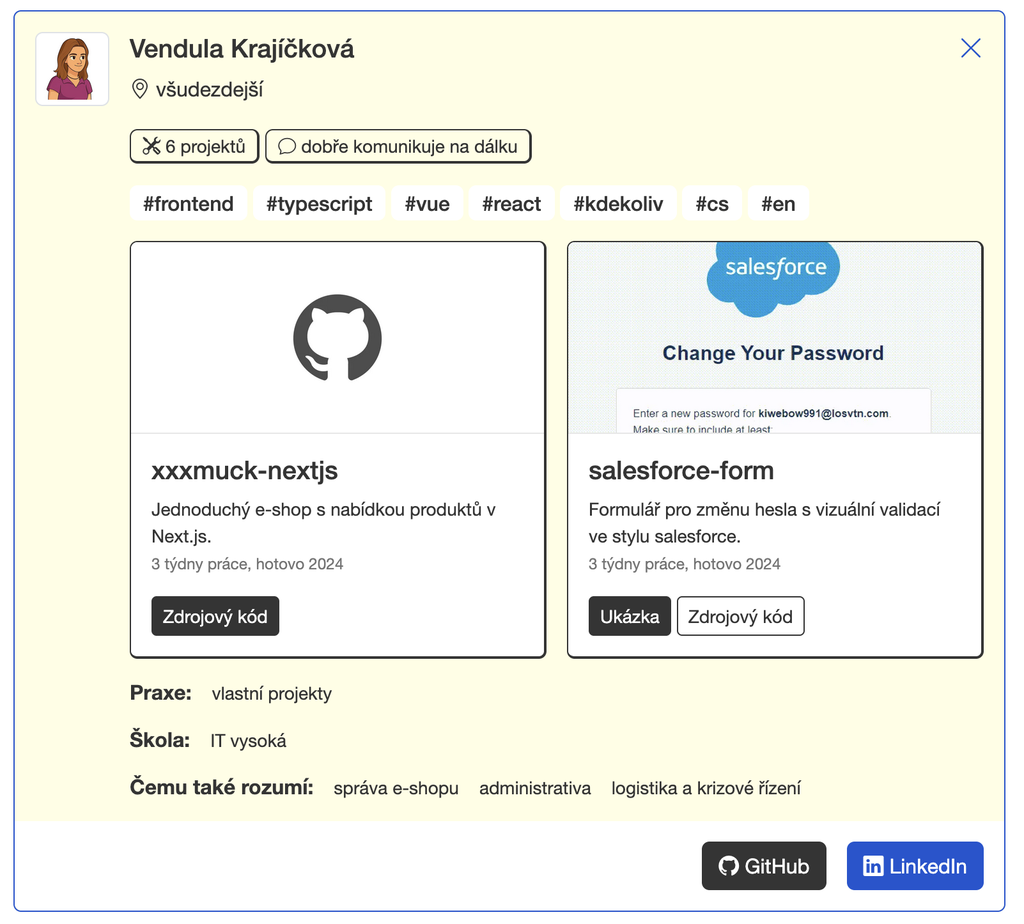The width and height of the screenshot is (1024, 924).
Task: Select the #frontend tag
Action: (x=188, y=204)
